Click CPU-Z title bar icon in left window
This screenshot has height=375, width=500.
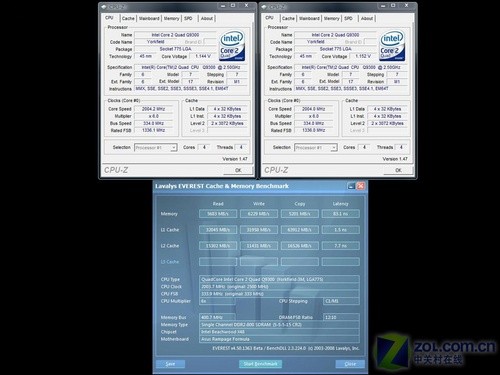click(x=104, y=6)
